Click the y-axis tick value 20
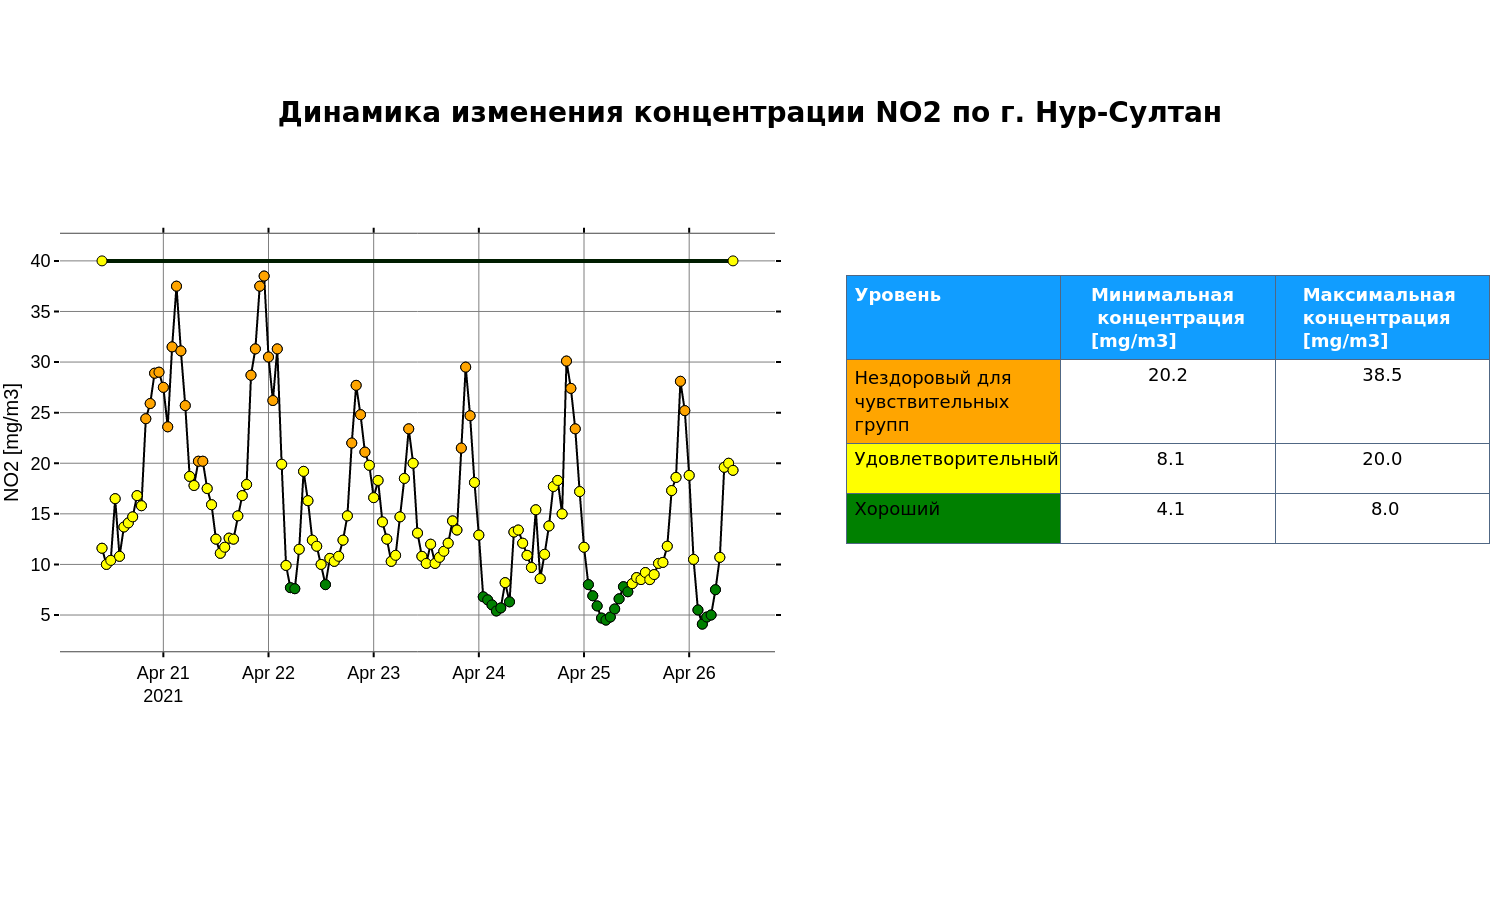The image size is (1500, 900). point(40,463)
